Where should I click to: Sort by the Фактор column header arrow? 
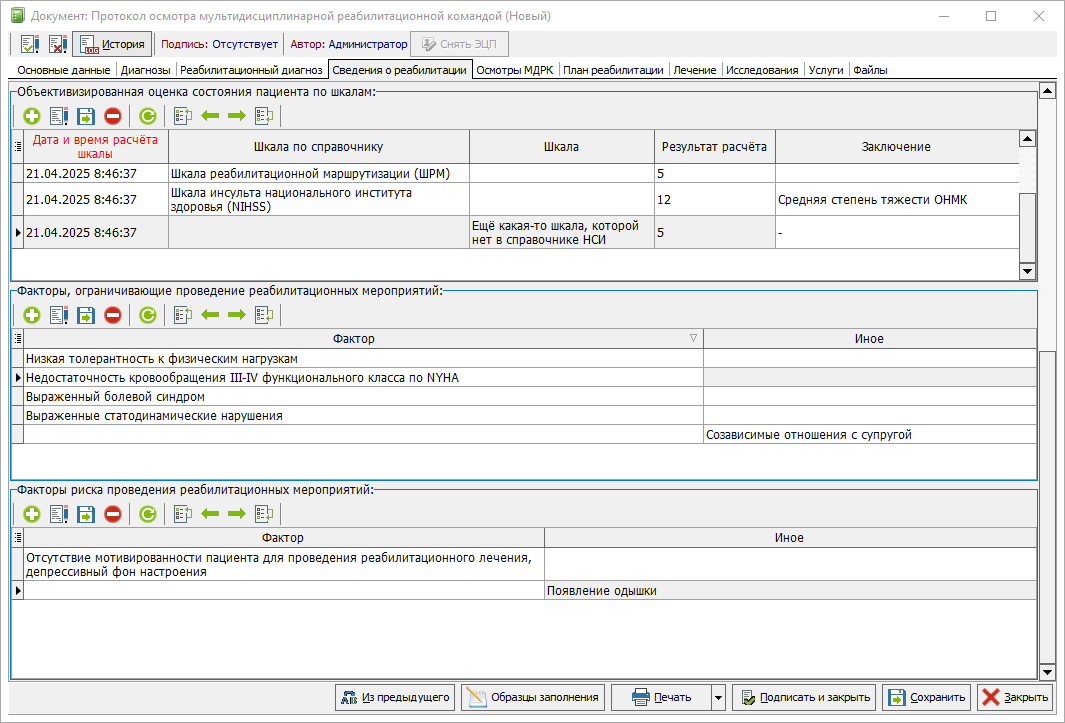pos(693,338)
